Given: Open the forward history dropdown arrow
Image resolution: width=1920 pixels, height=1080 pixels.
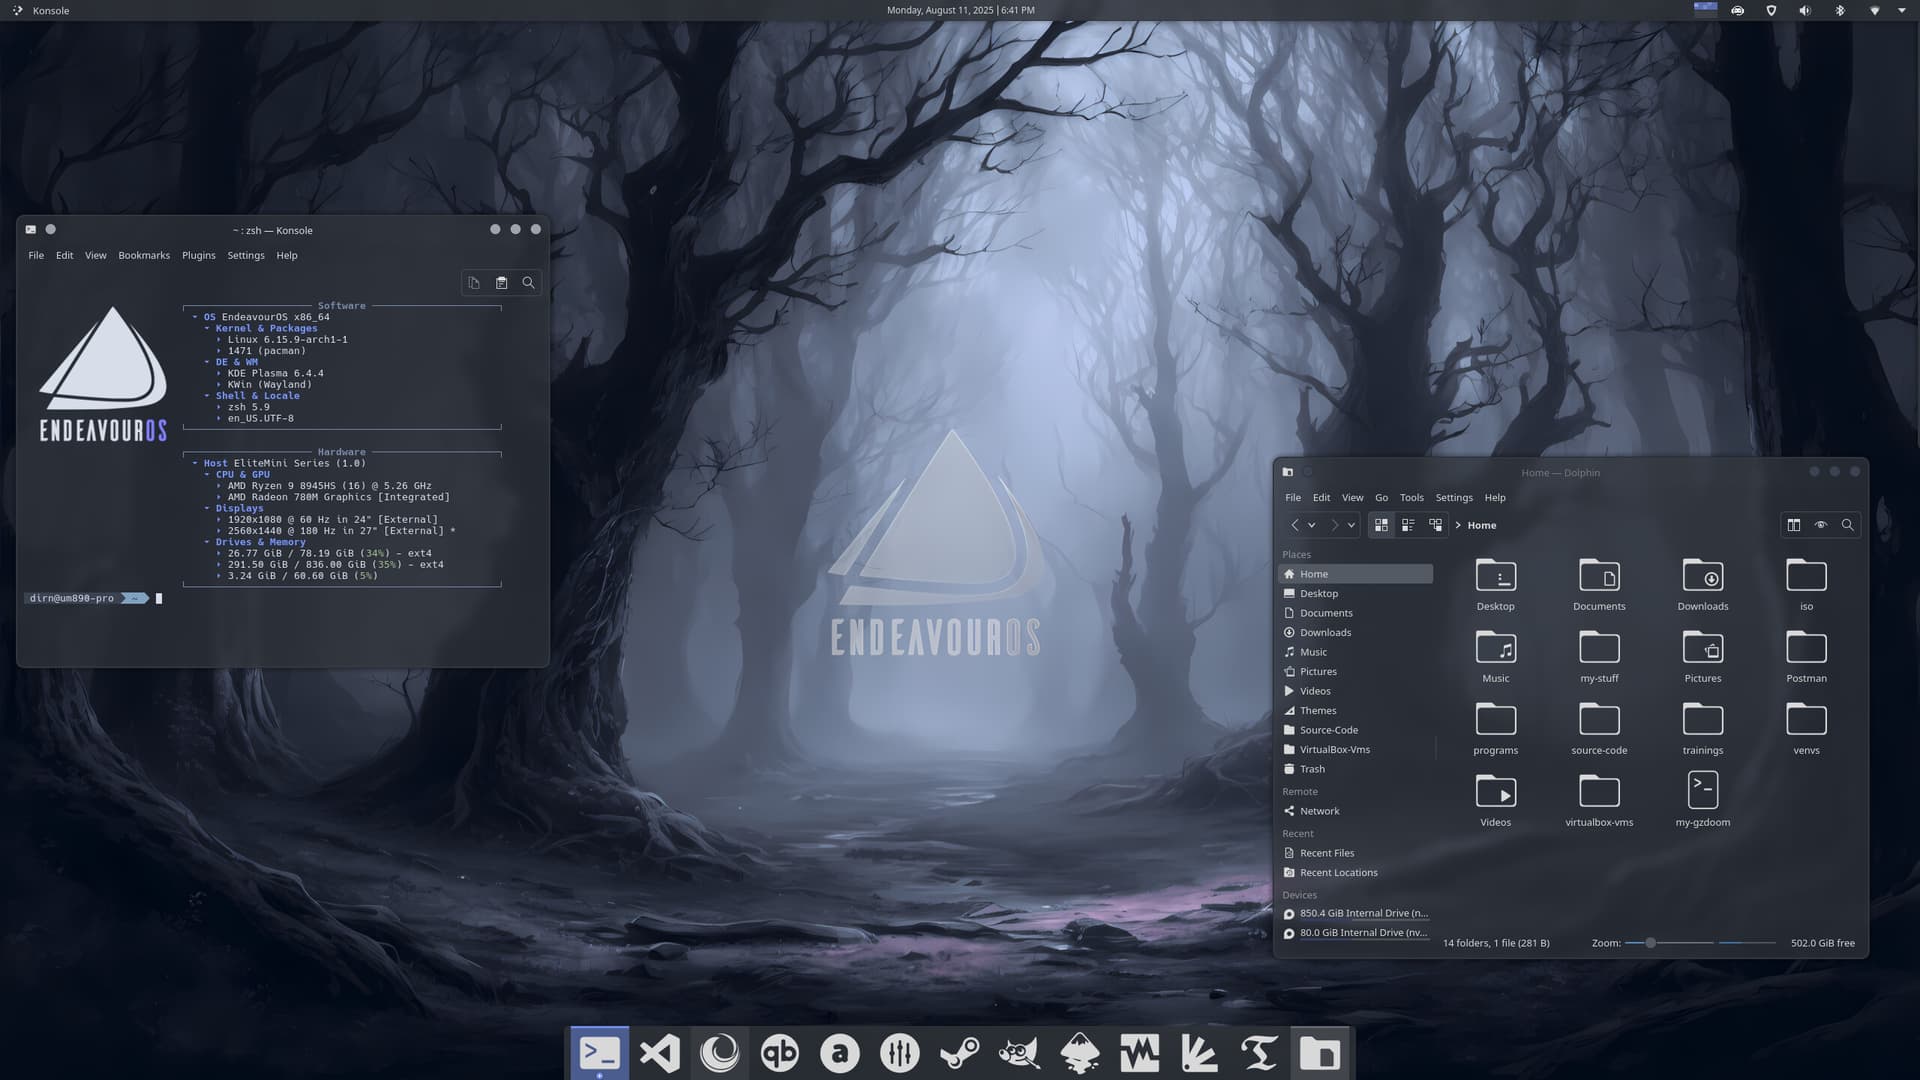Looking at the screenshot, I should [1351, 525].
